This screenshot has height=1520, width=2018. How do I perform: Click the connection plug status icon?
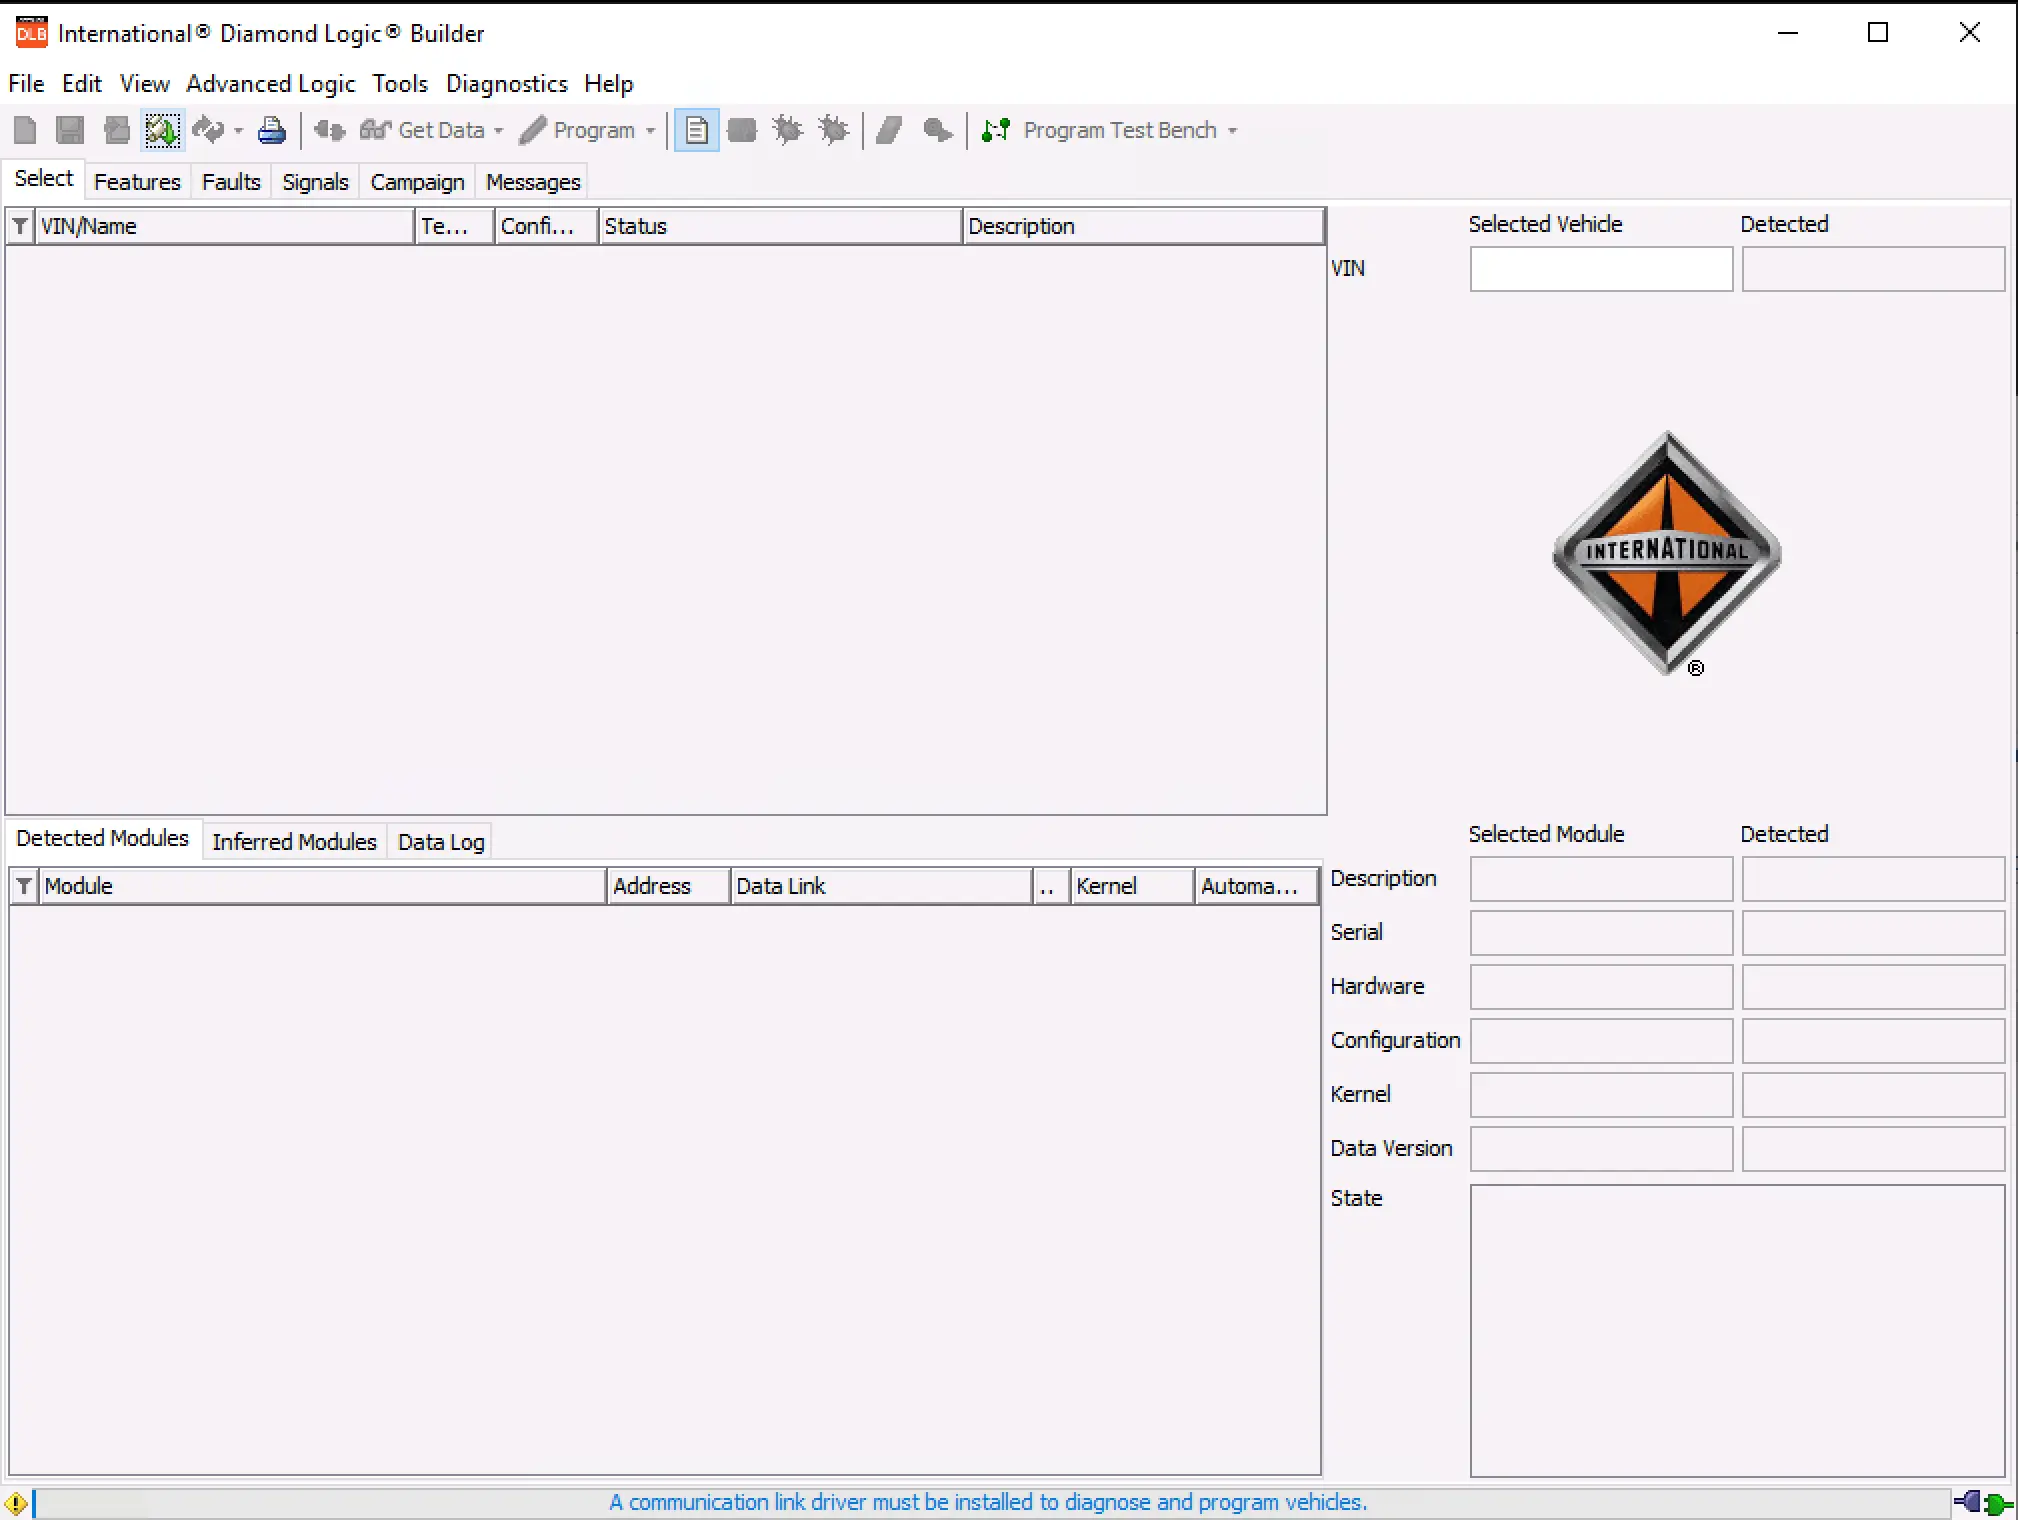click(x=1982, y=1502)
